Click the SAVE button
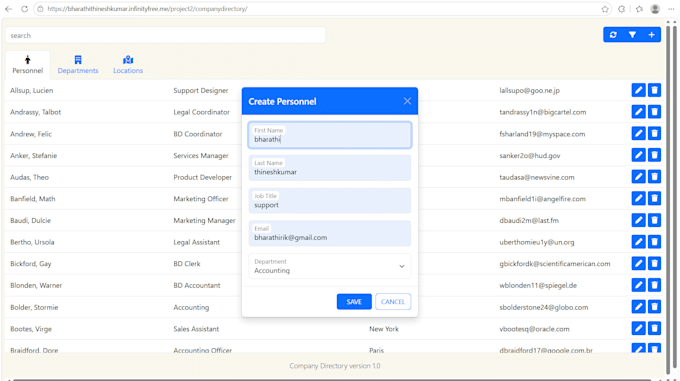Screen dimensions: 680x381 coord(354,302)
